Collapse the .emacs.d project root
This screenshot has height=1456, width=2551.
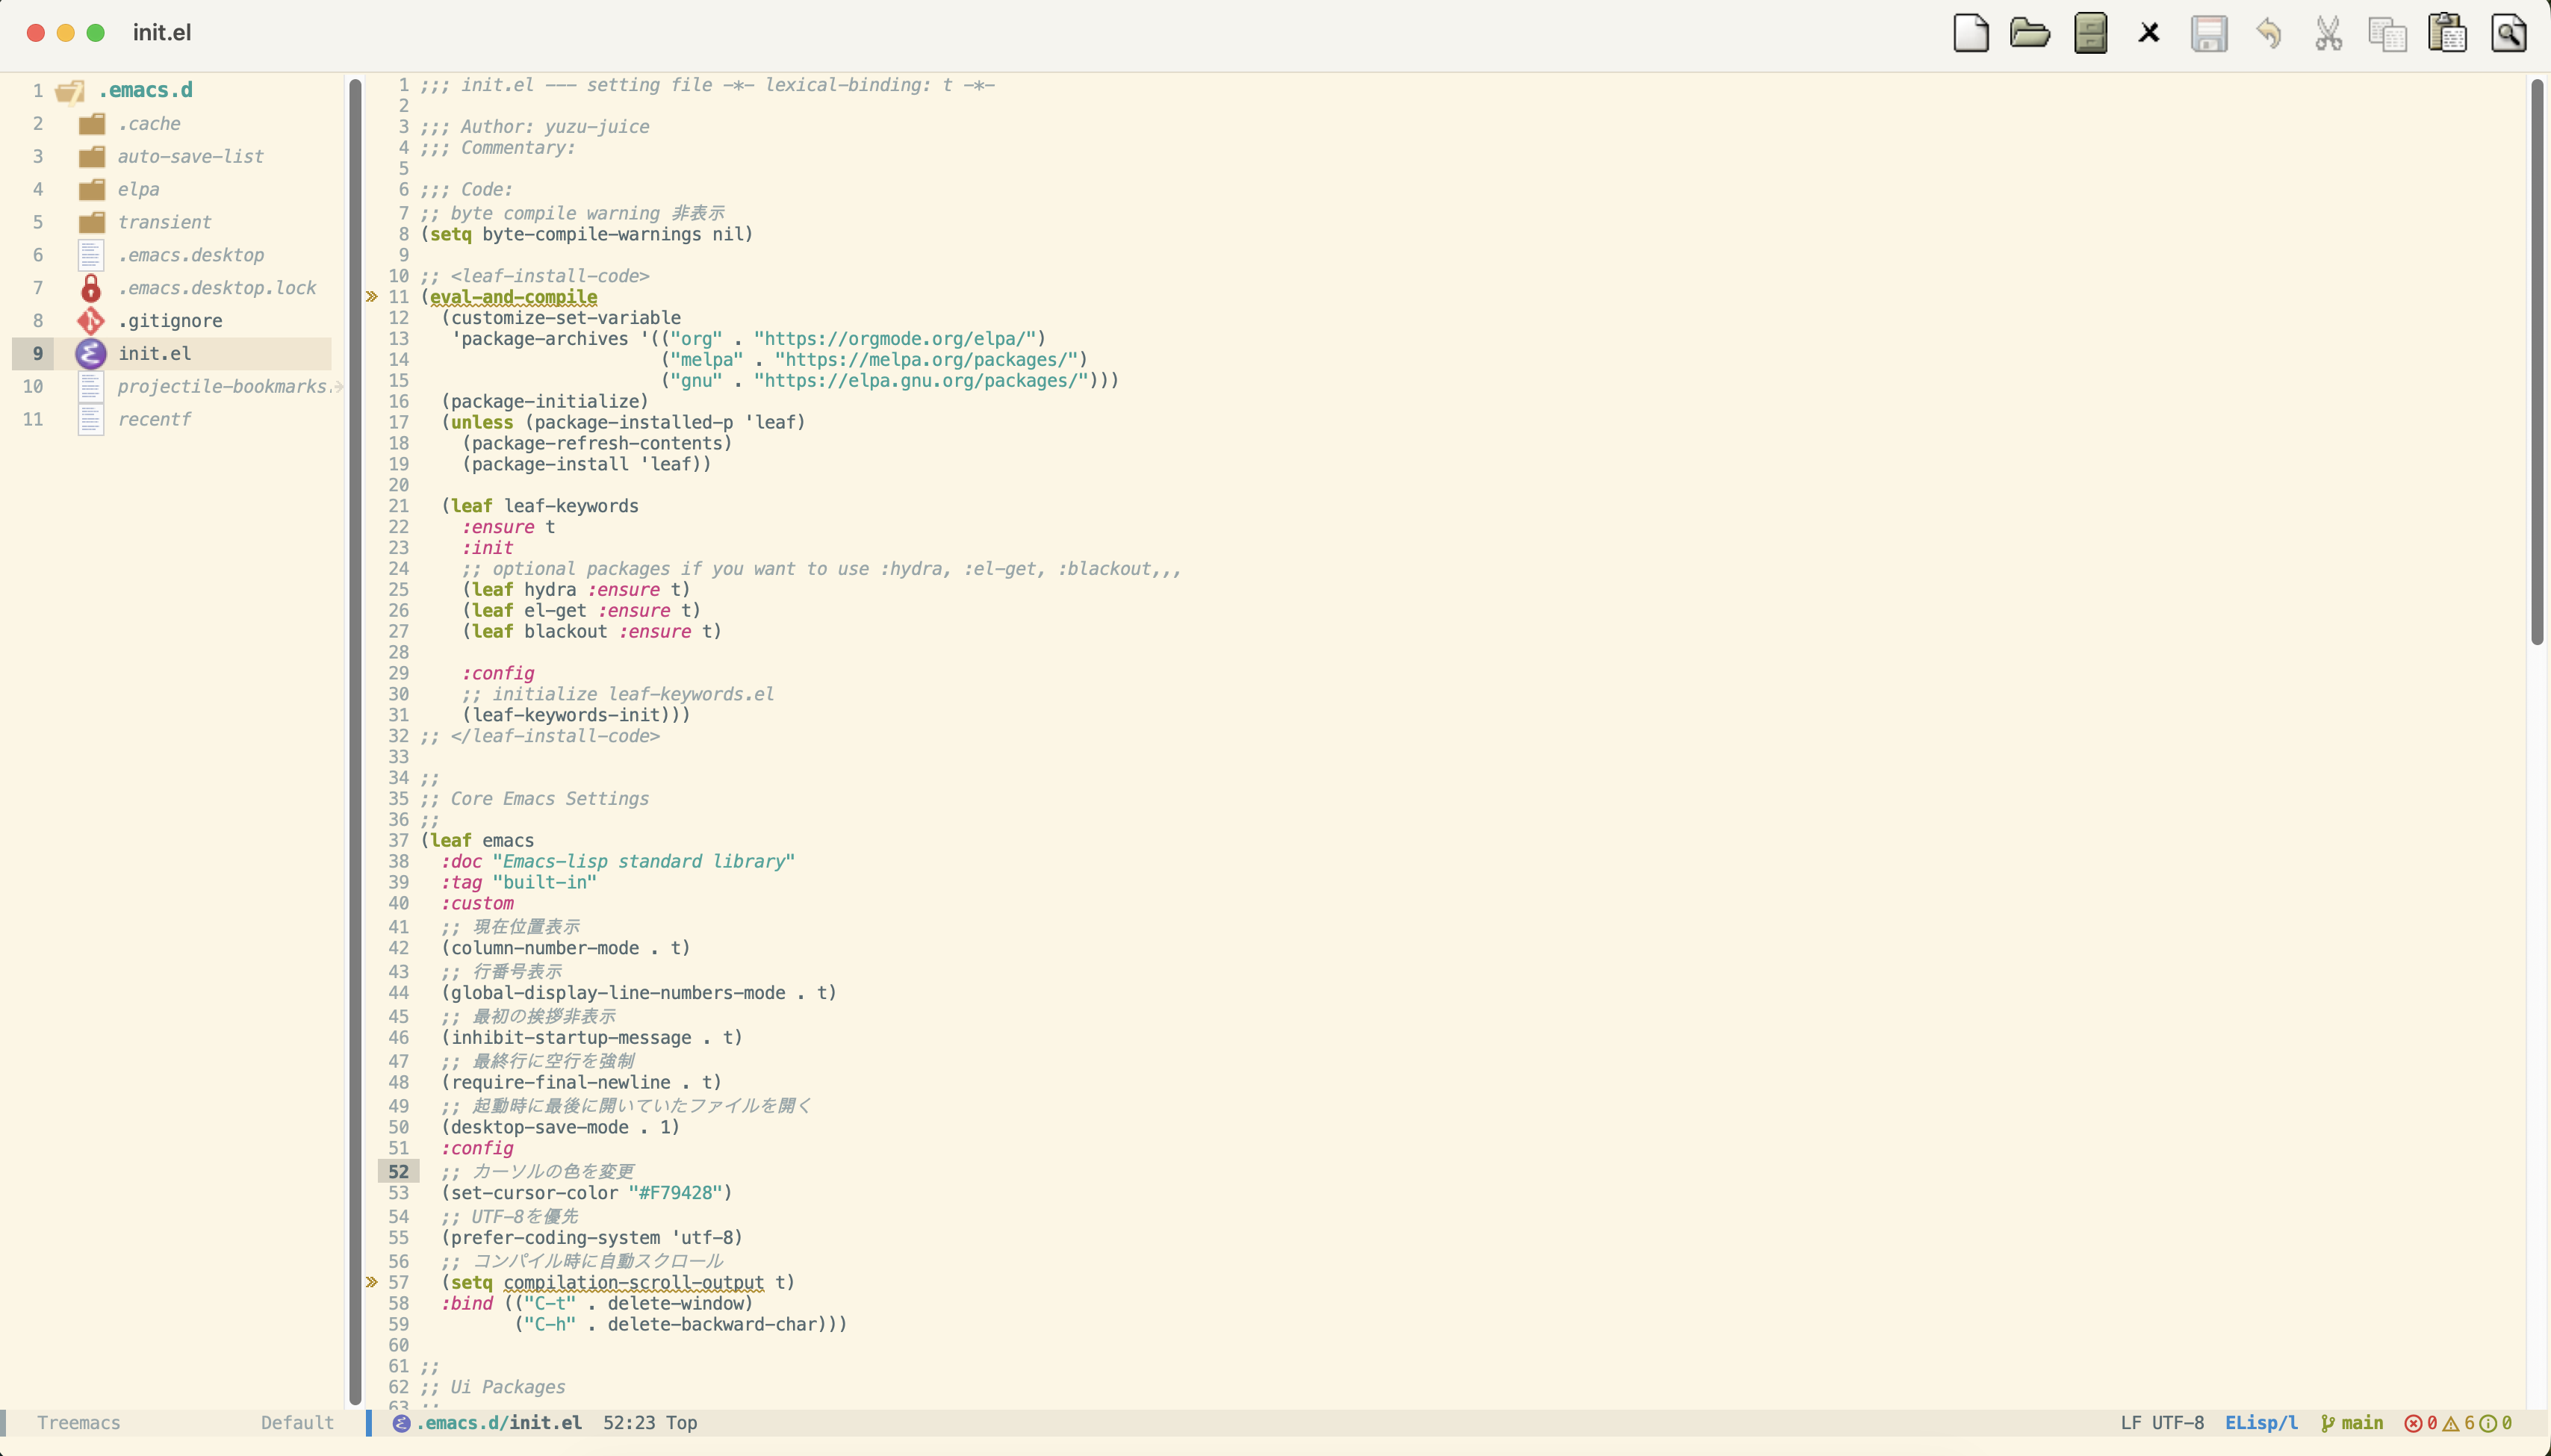(x=145, y=90)
